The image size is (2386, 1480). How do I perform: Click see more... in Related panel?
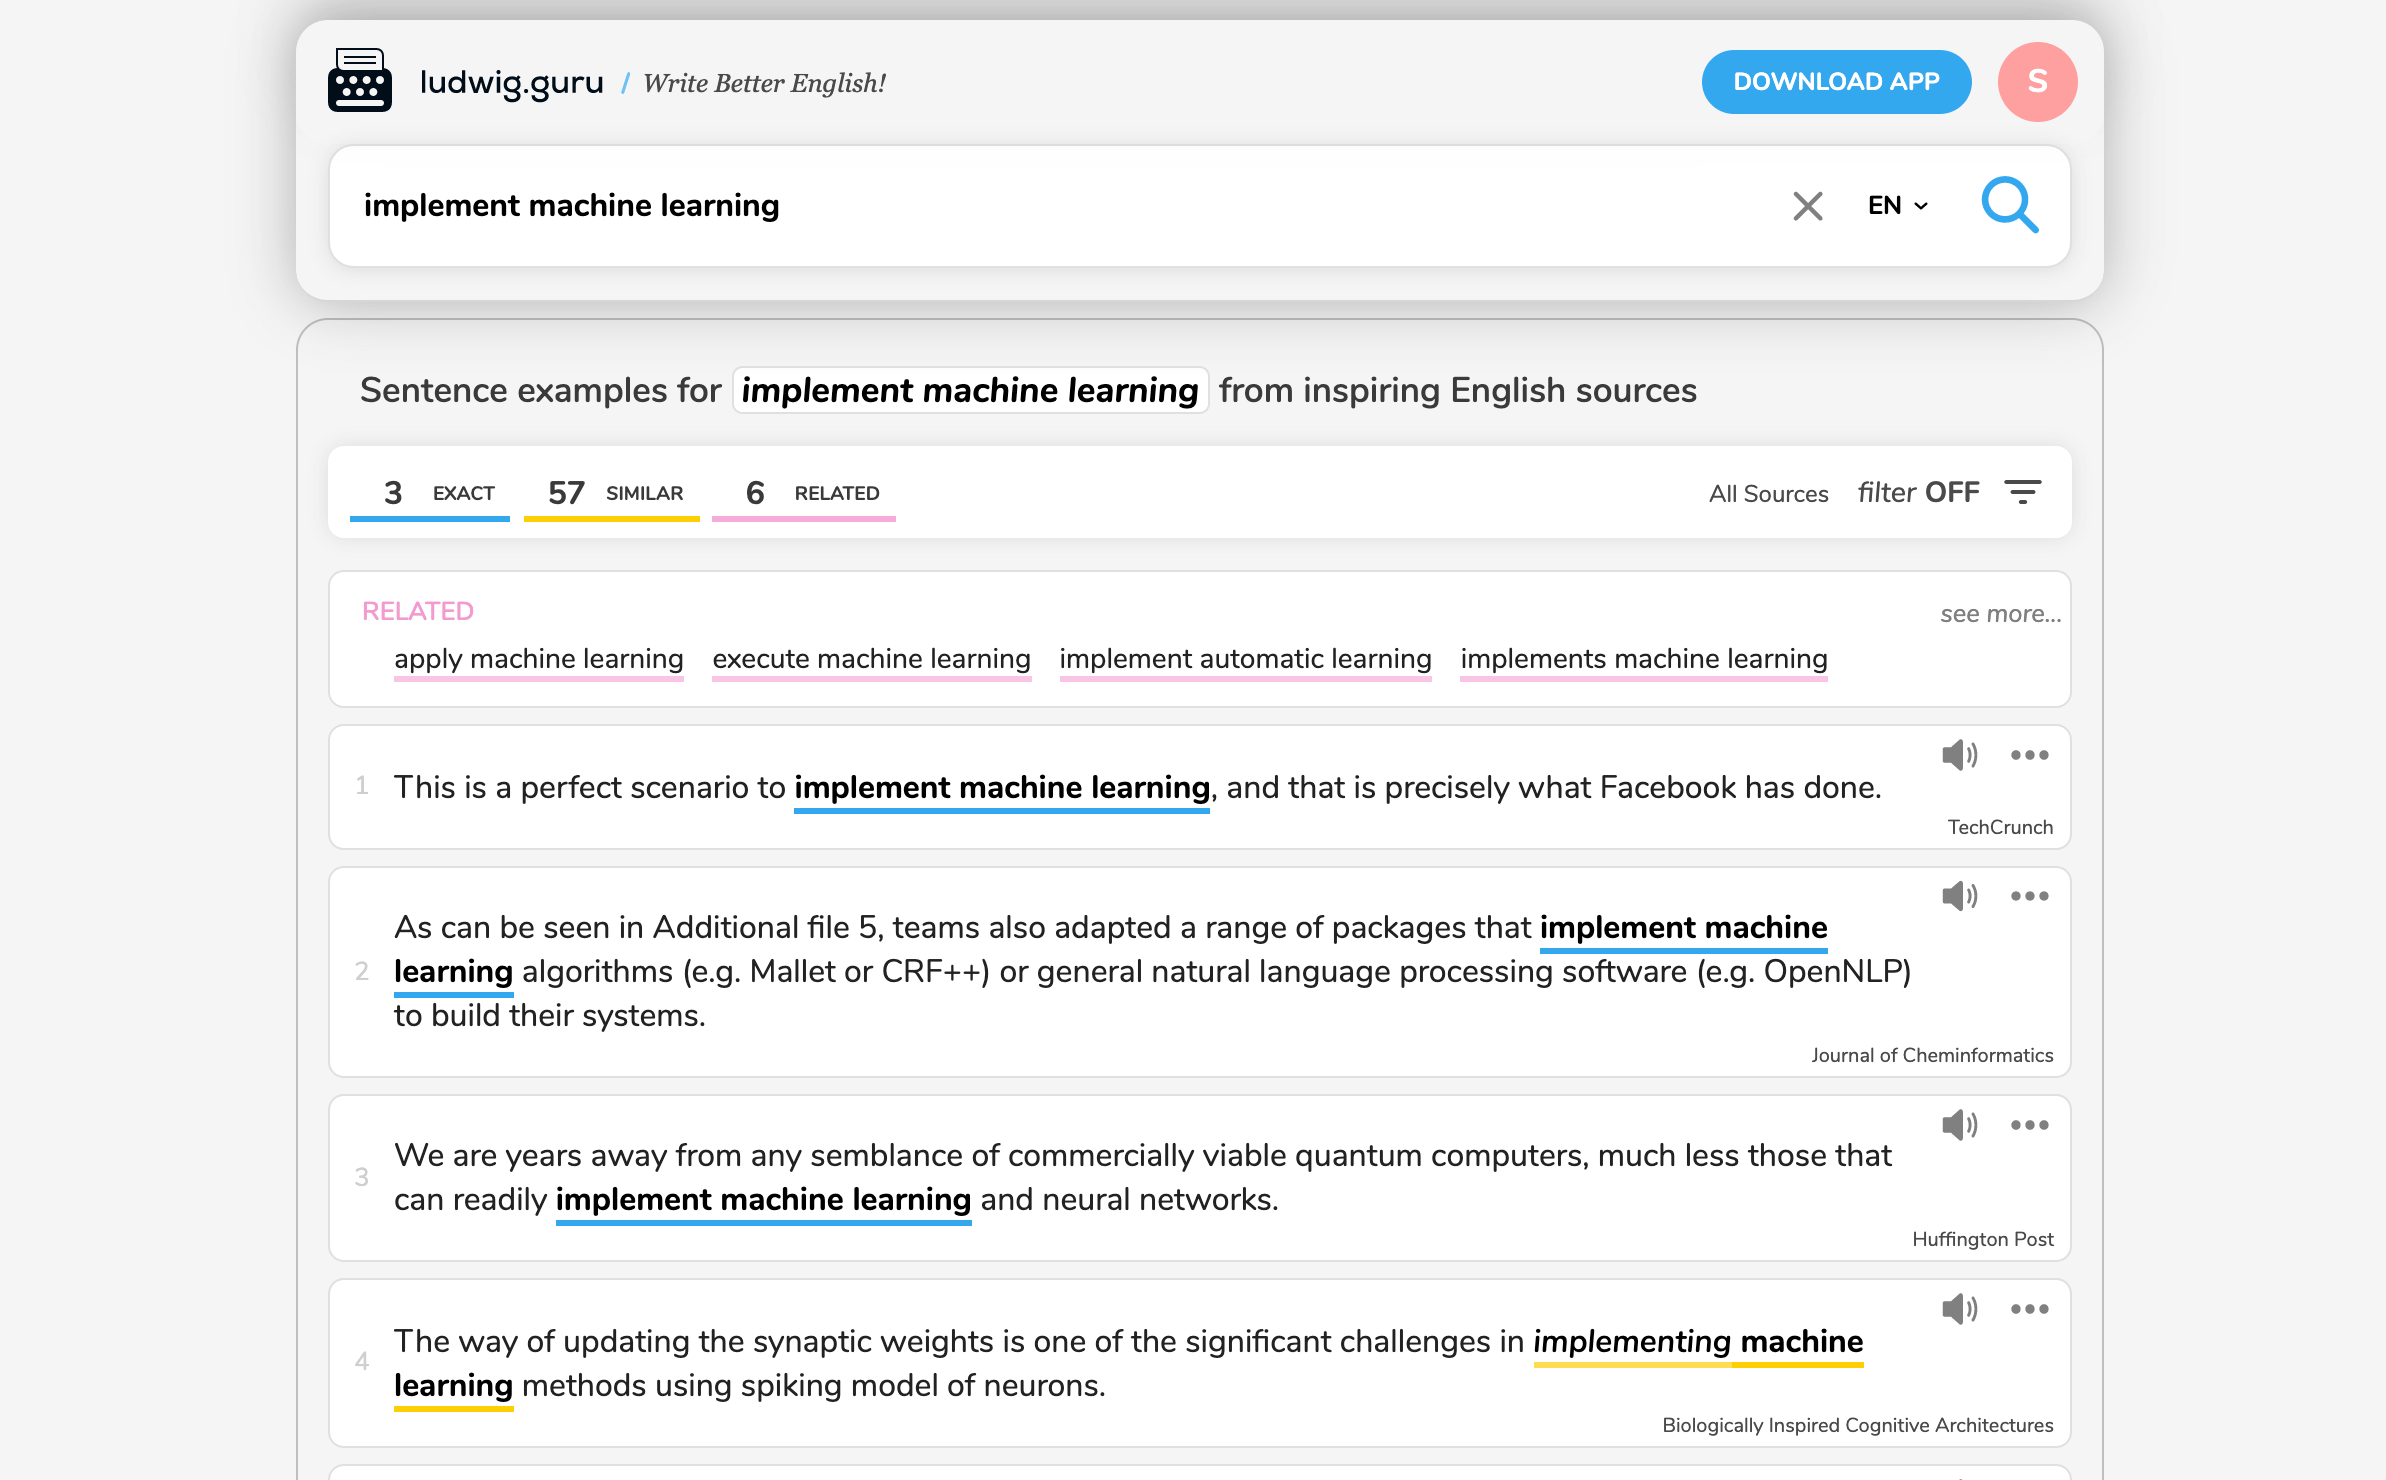coord(2000,614)
